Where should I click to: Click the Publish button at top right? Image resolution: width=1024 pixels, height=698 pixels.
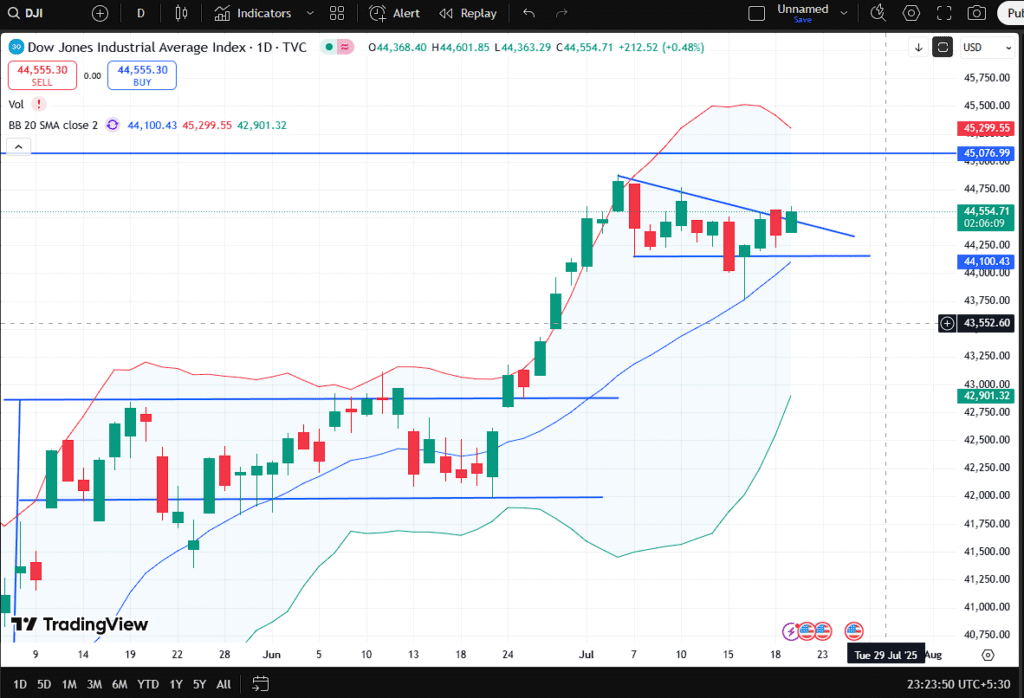point(1014,13)
